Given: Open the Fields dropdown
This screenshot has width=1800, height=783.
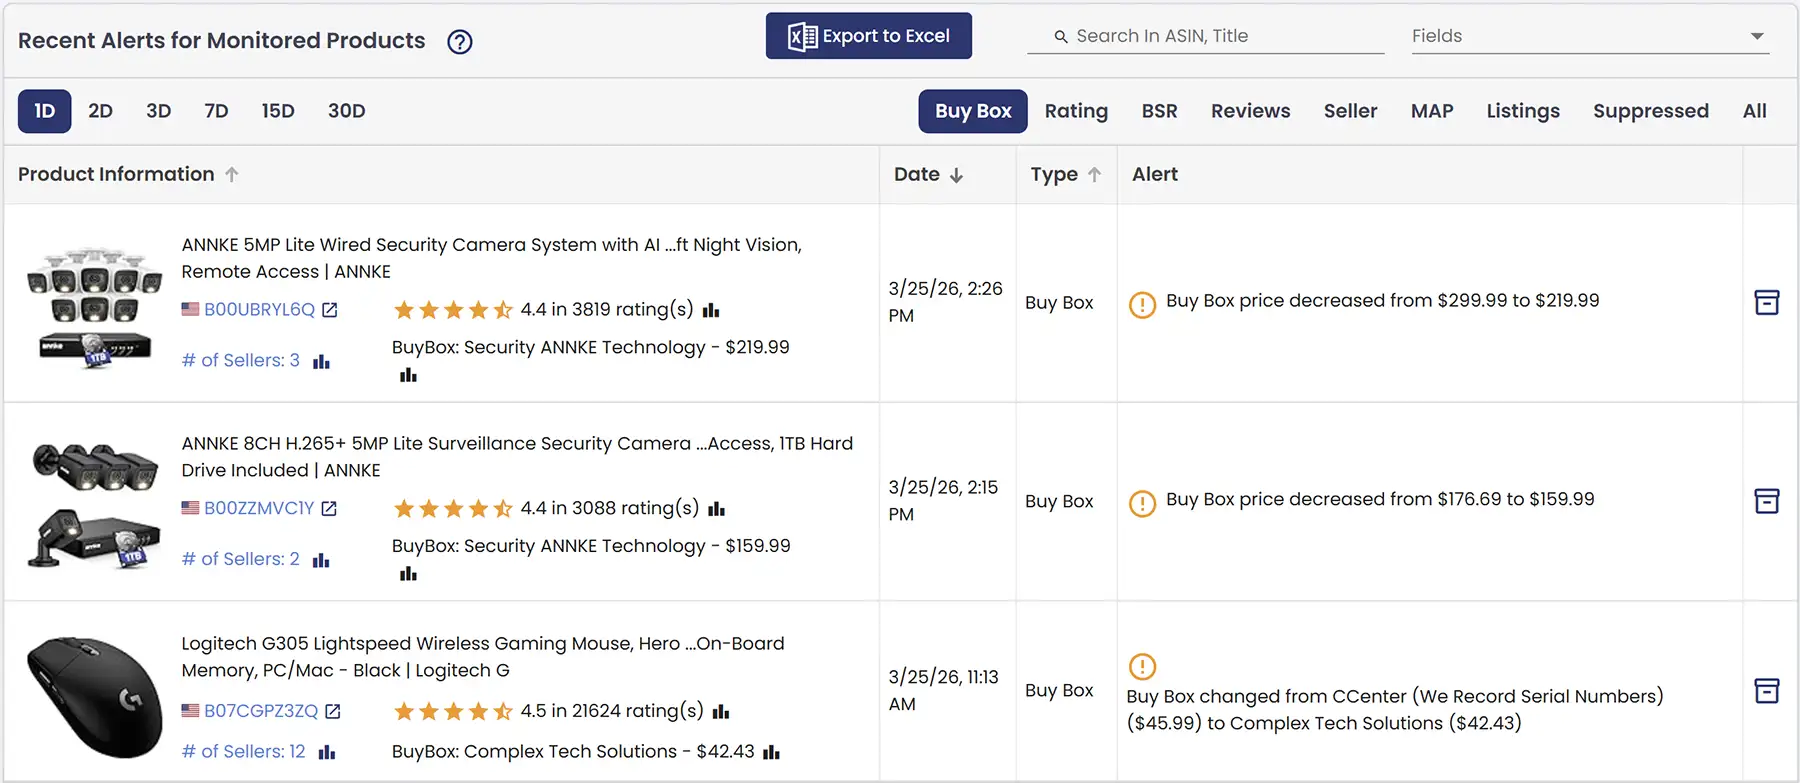Looking at the screenshot, I should 1589,36.
